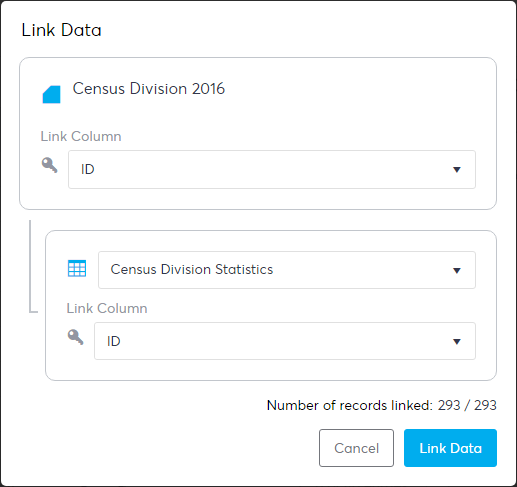Confirm with the blue Link Data button
Viewport: 517px width, 487px height.
tap(450, 448)
